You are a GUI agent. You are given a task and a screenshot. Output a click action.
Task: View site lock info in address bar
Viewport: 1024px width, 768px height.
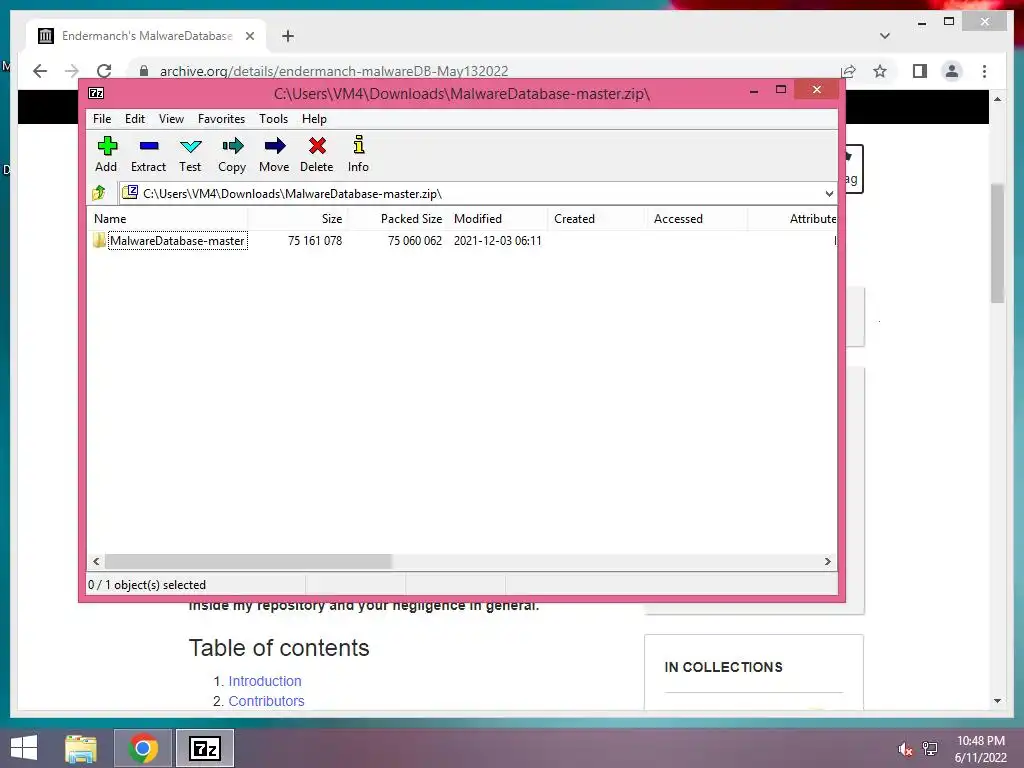coord(144,71)
